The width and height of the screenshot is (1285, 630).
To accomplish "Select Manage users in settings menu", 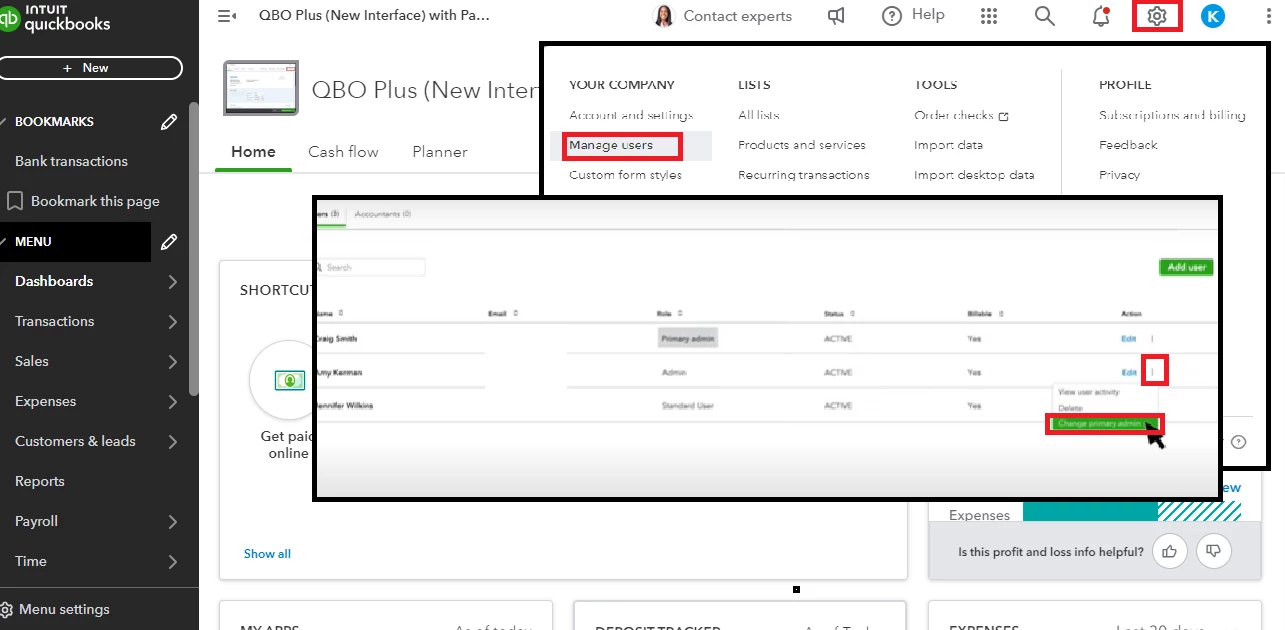I will click(611, 145).
